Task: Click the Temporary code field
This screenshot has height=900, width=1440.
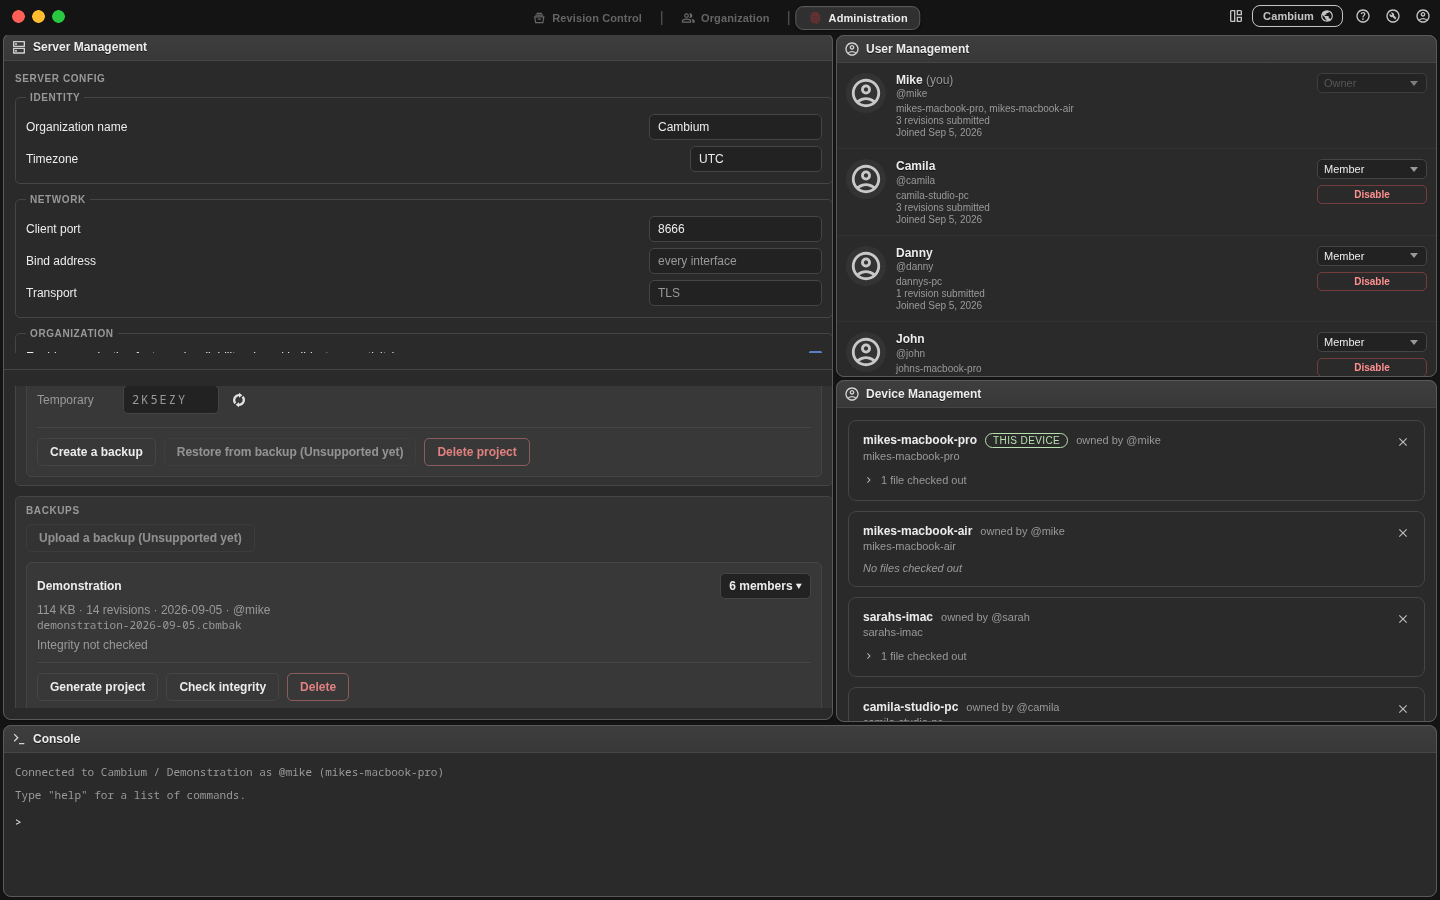Action: coord(171,400)
